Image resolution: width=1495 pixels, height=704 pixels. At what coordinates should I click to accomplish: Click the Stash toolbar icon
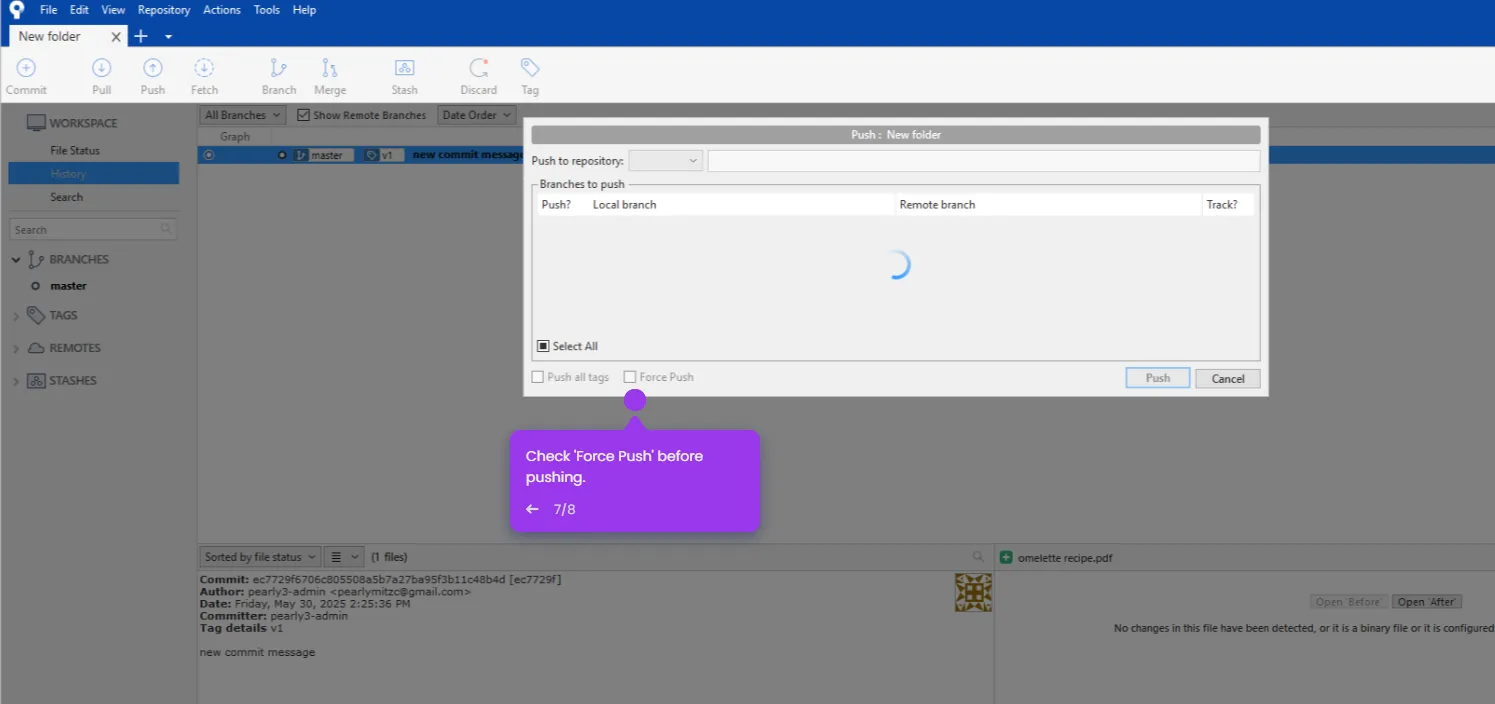pyautogui.click(x=404, y=68)
